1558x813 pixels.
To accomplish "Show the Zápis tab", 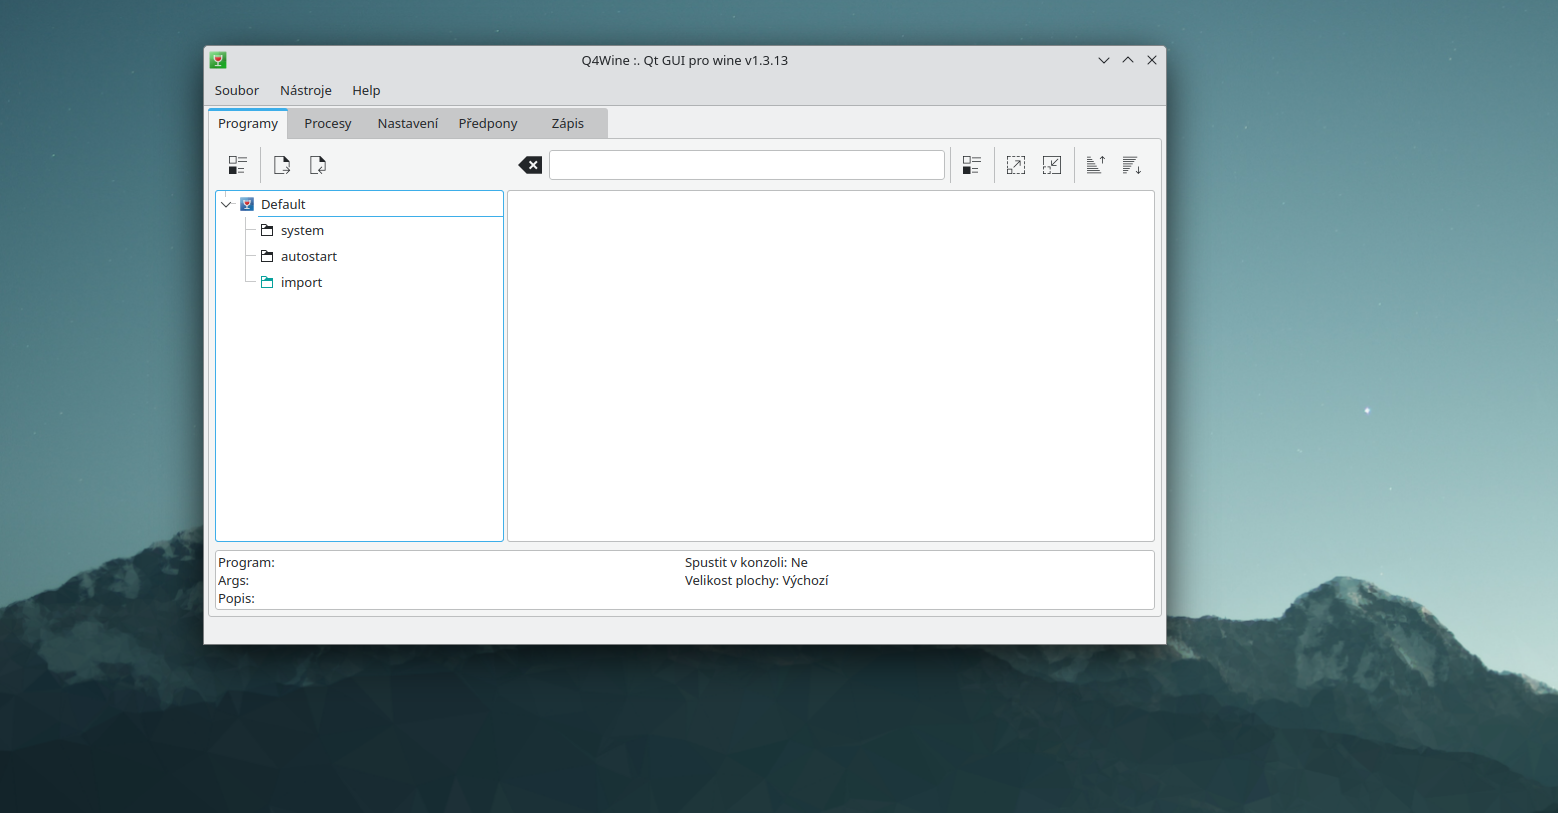I will coord(567,123).
